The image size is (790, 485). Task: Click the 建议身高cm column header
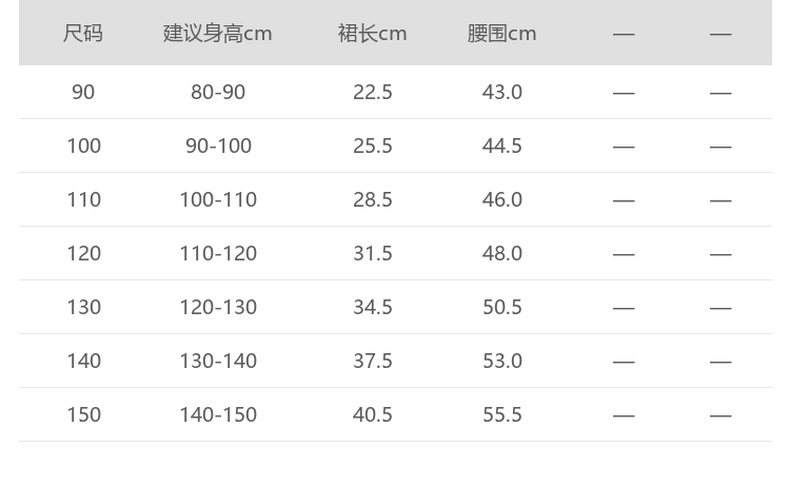point(218,33)
